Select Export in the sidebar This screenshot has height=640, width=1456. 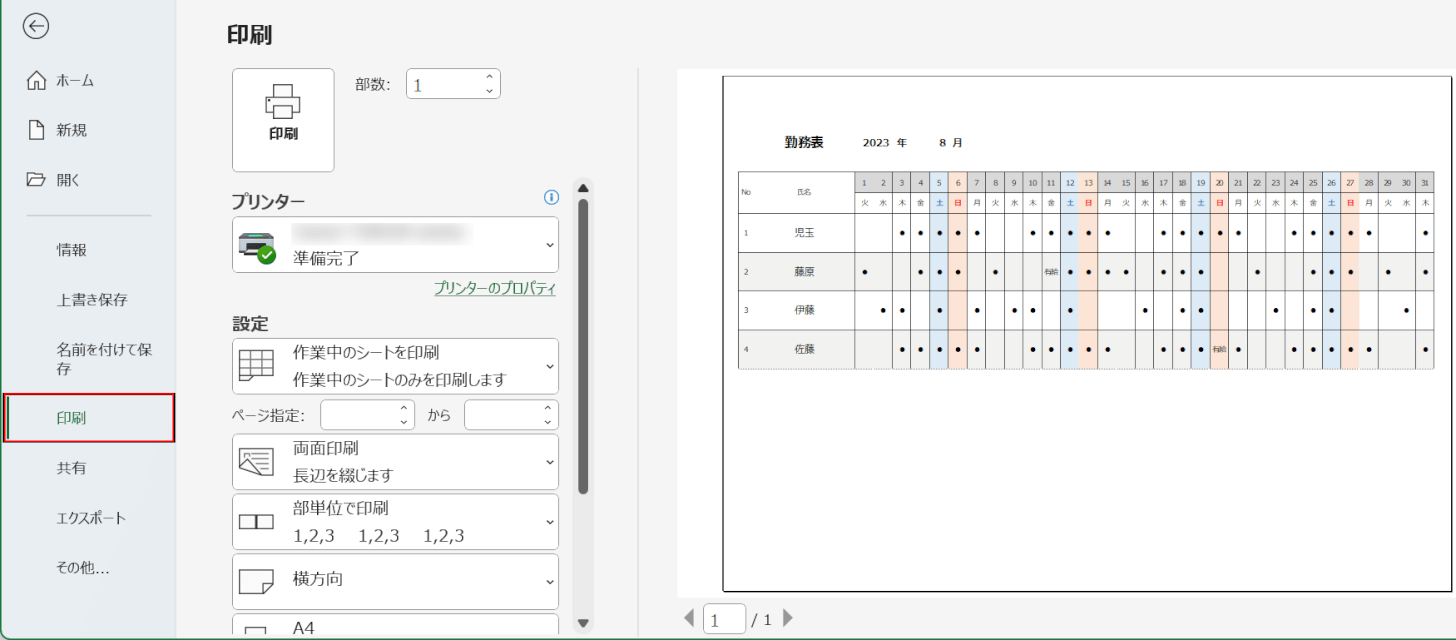coord(91,518)
